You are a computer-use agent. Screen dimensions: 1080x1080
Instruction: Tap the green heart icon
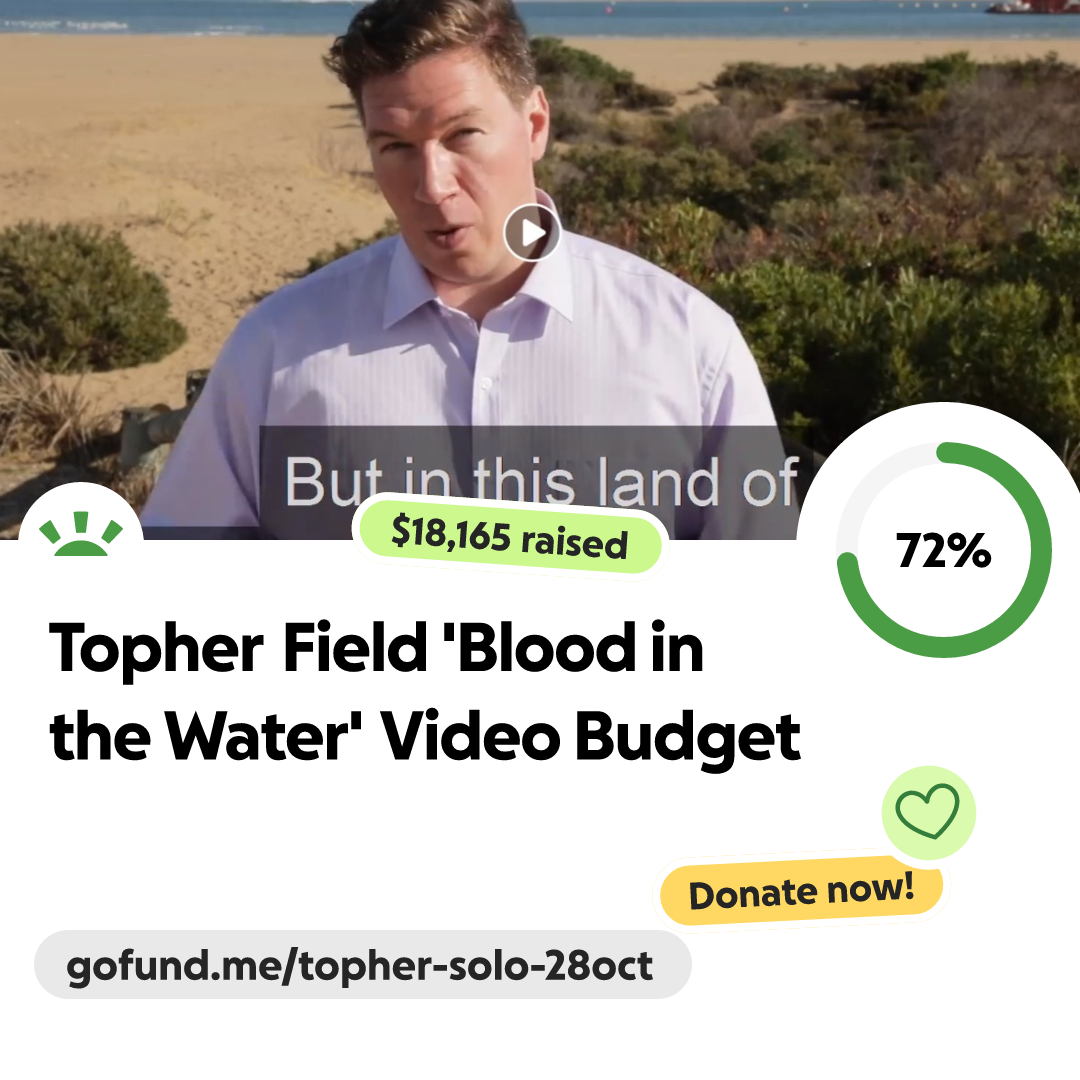point(928,811)
